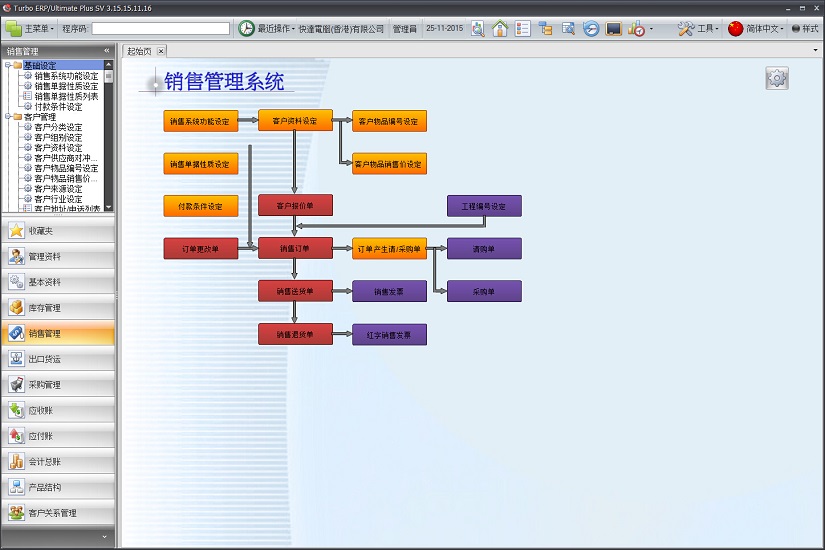Screen dimensions: 825x550
Task: Click the 销售订单 flowchart box
Action: [295, 248]
